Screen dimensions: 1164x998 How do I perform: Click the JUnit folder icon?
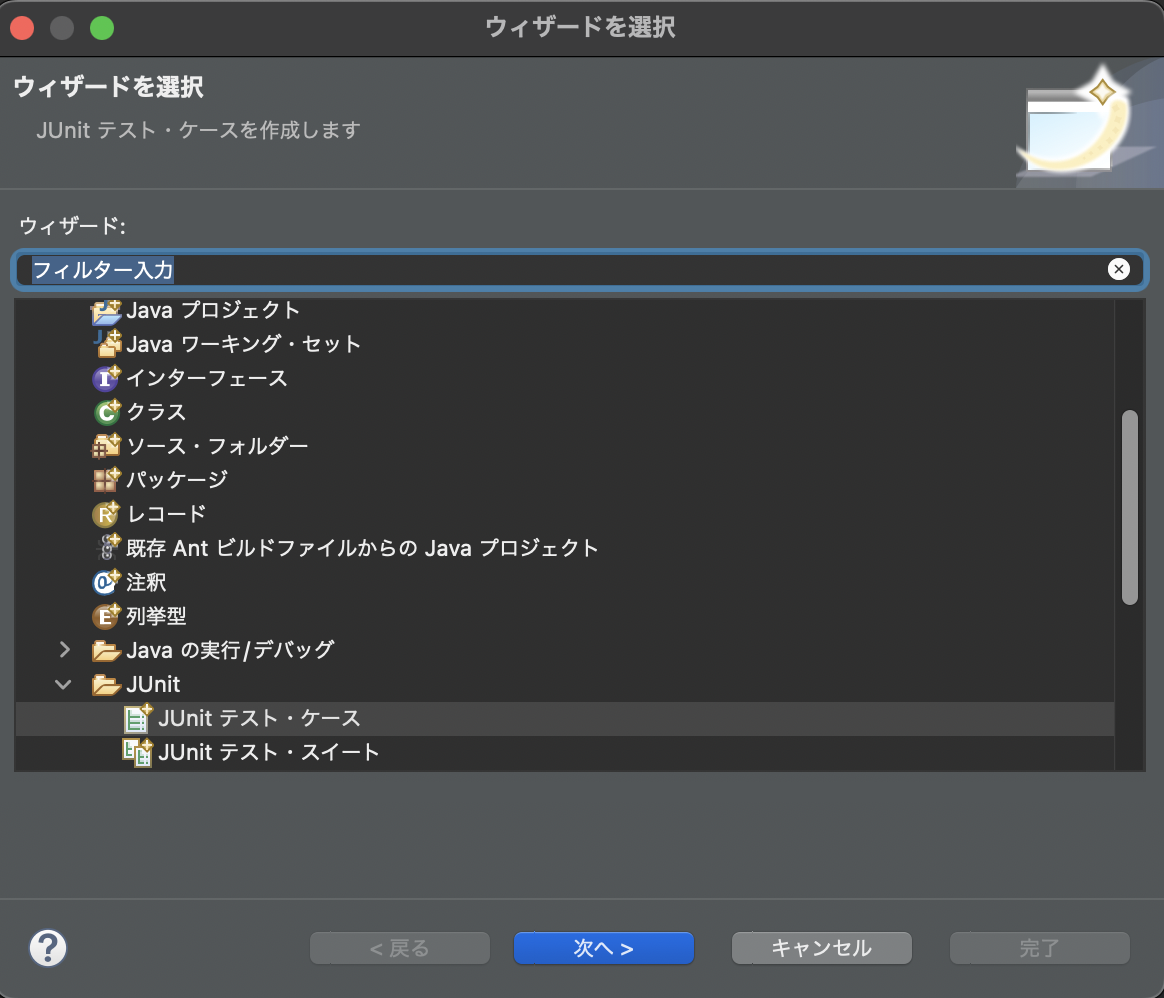click(x=106, y=685)
